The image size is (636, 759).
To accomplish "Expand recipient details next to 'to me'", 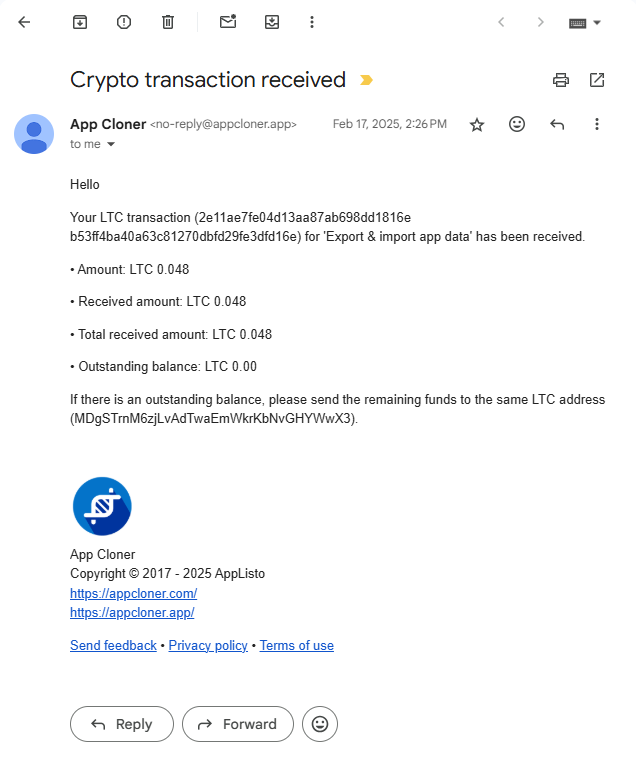I will (111, 144).
